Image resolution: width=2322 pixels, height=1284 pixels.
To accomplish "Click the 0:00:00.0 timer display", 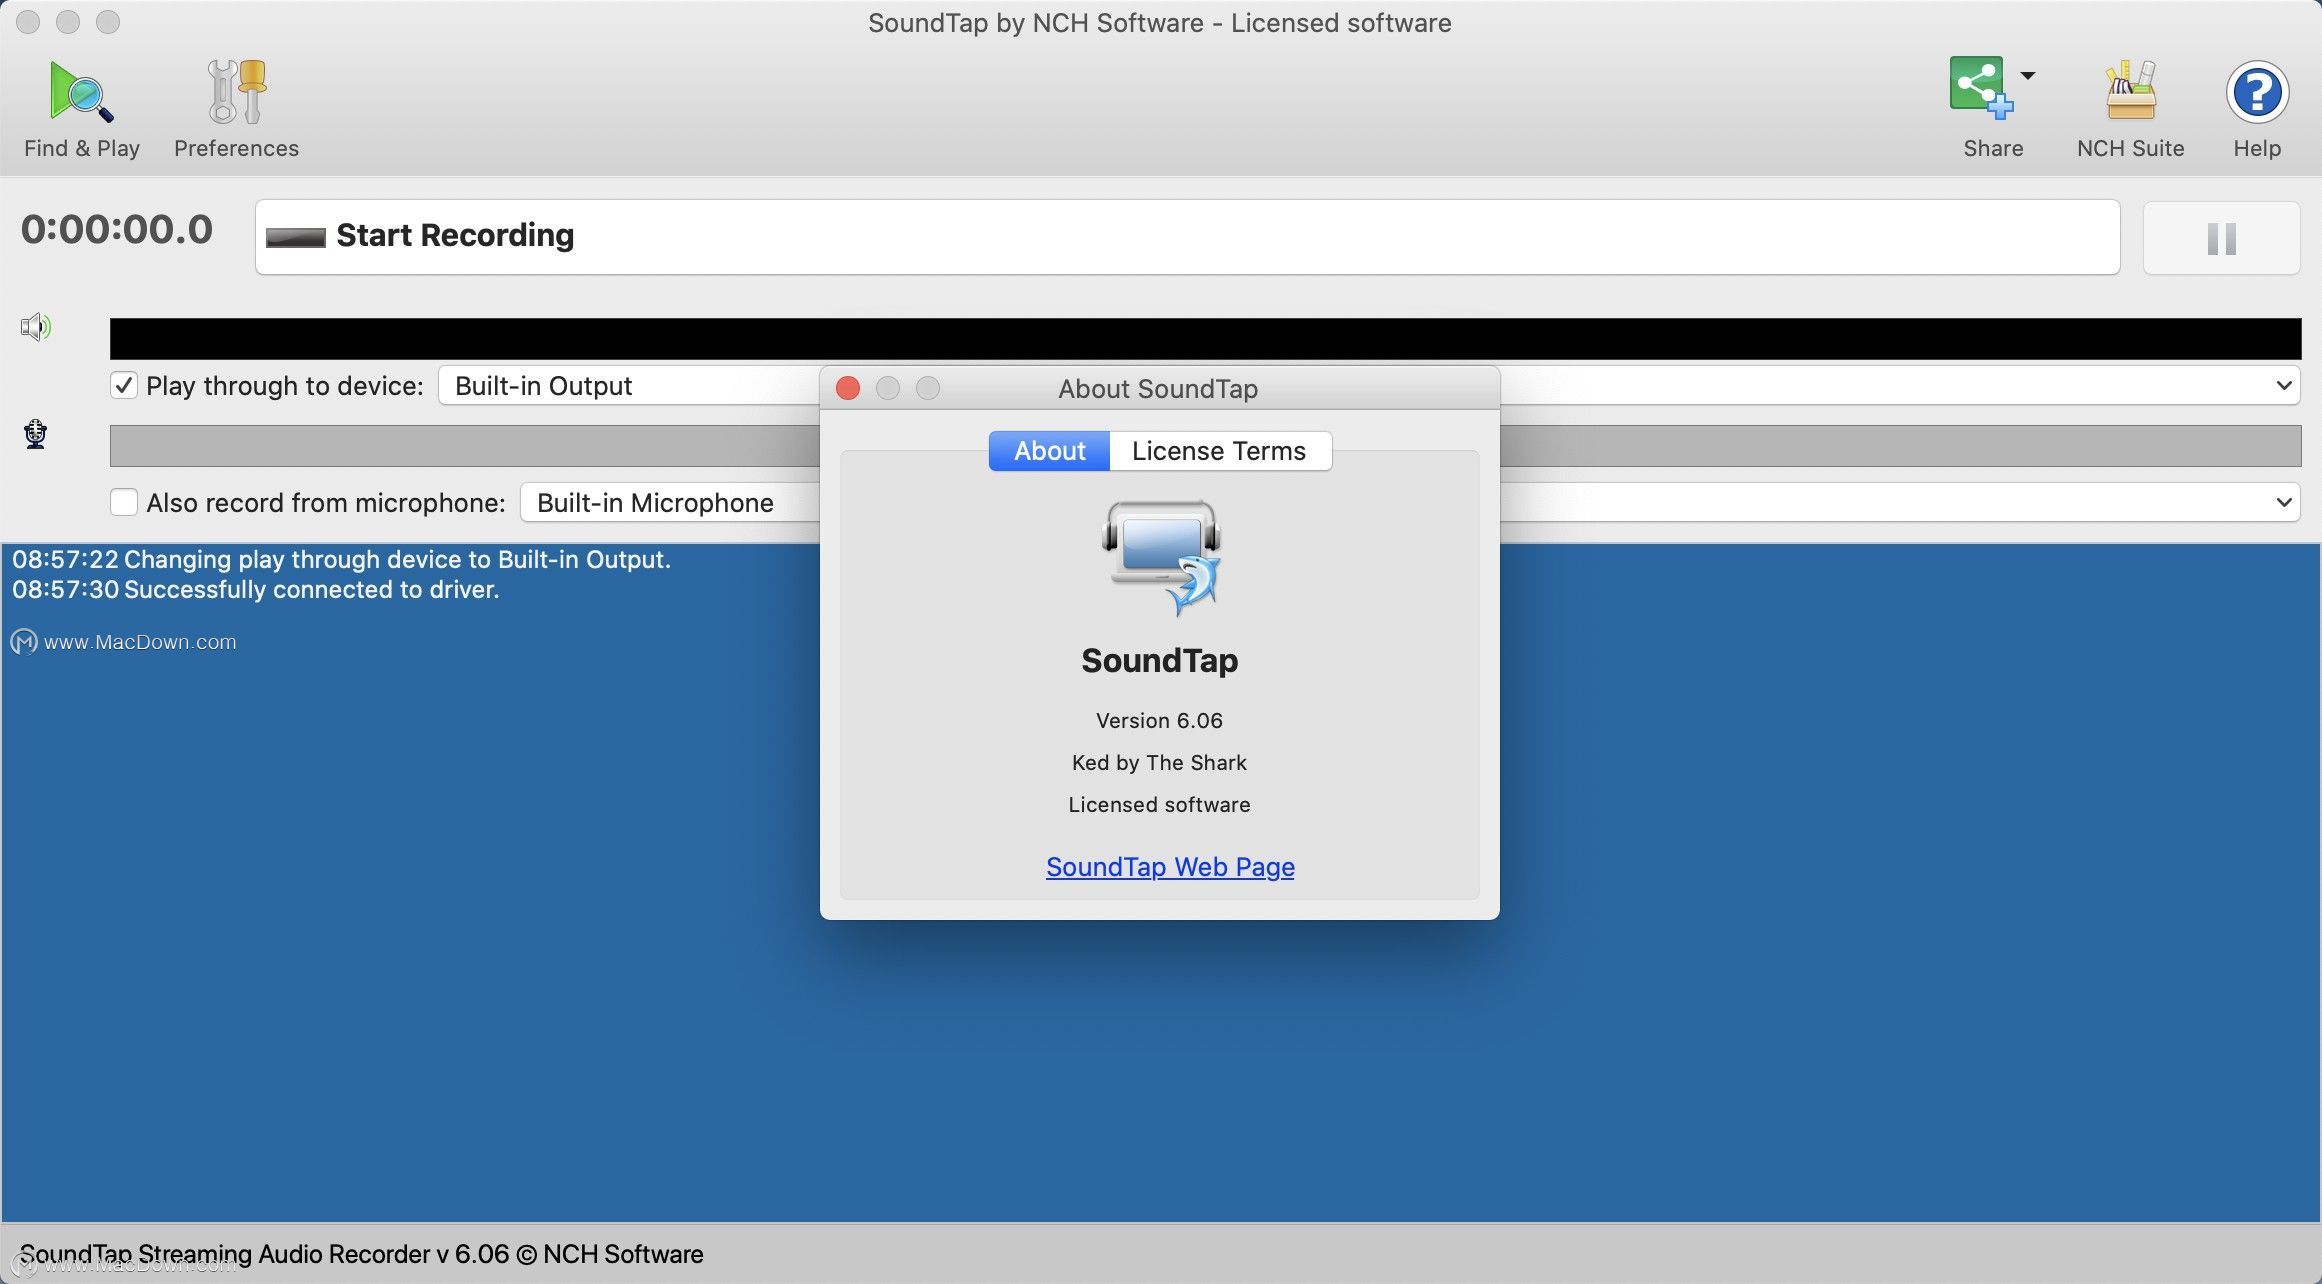I will tap(117, 230).
